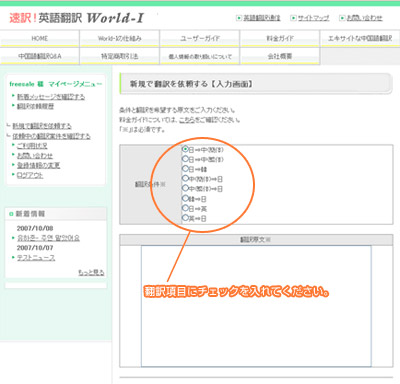Click 新規で翻訳を依頼する in the sidebar
Image resolution: width=400 pixels, height=384 pixels.
pyautogui.click(x=42, y=126)
